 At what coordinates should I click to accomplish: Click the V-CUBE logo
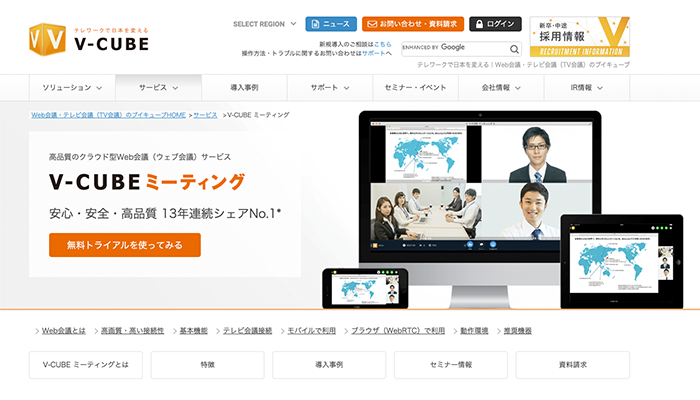point(89,40)
